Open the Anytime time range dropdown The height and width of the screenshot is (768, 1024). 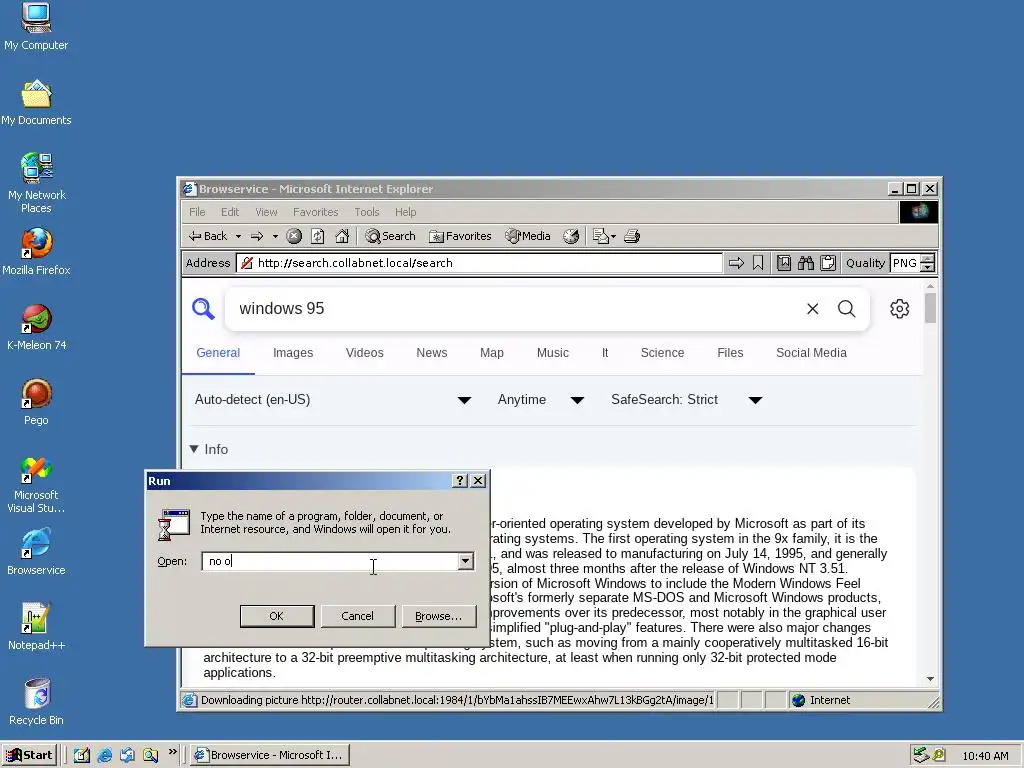541,400
